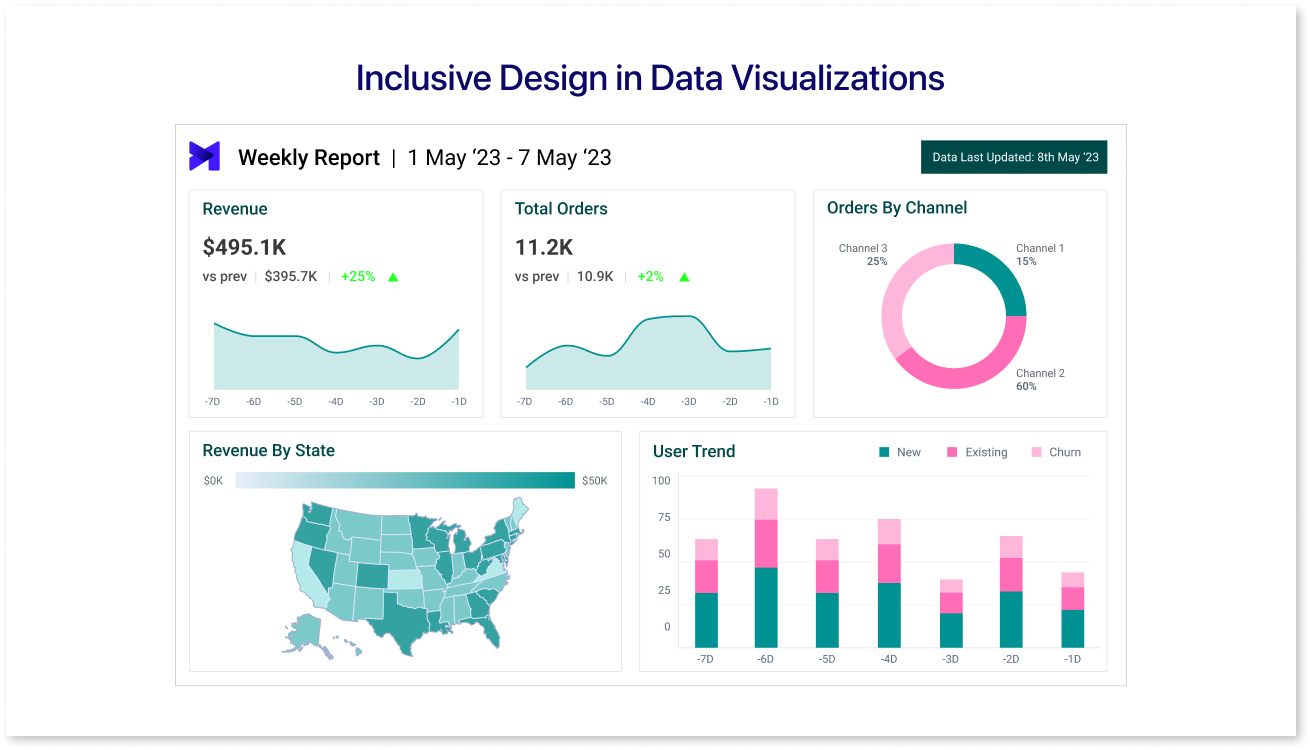The height and width of the screenshot is (750, 1310).
Task: Click the pink Existing legend square
Action: [952, 452]
